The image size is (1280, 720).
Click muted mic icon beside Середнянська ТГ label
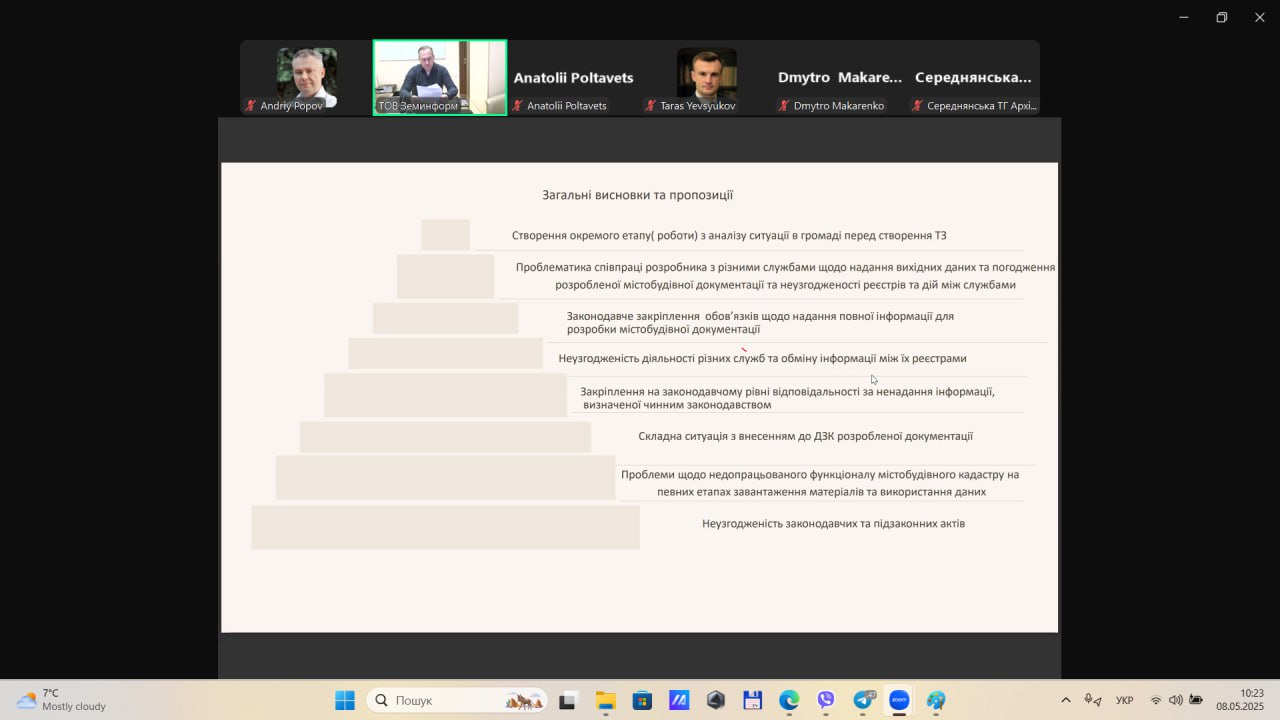[x=917, y=106]
